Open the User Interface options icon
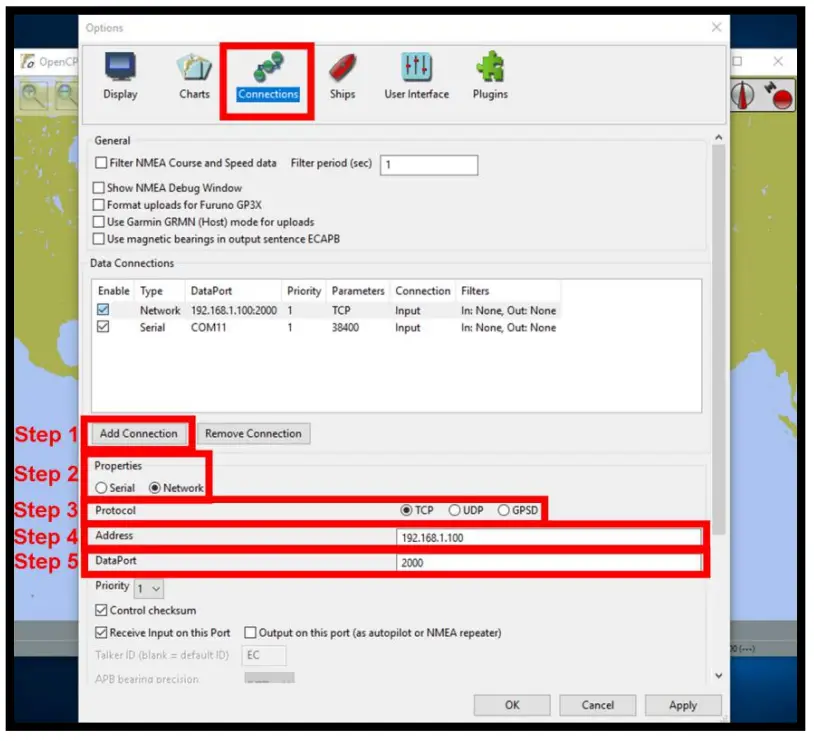 tap(416, 76)
